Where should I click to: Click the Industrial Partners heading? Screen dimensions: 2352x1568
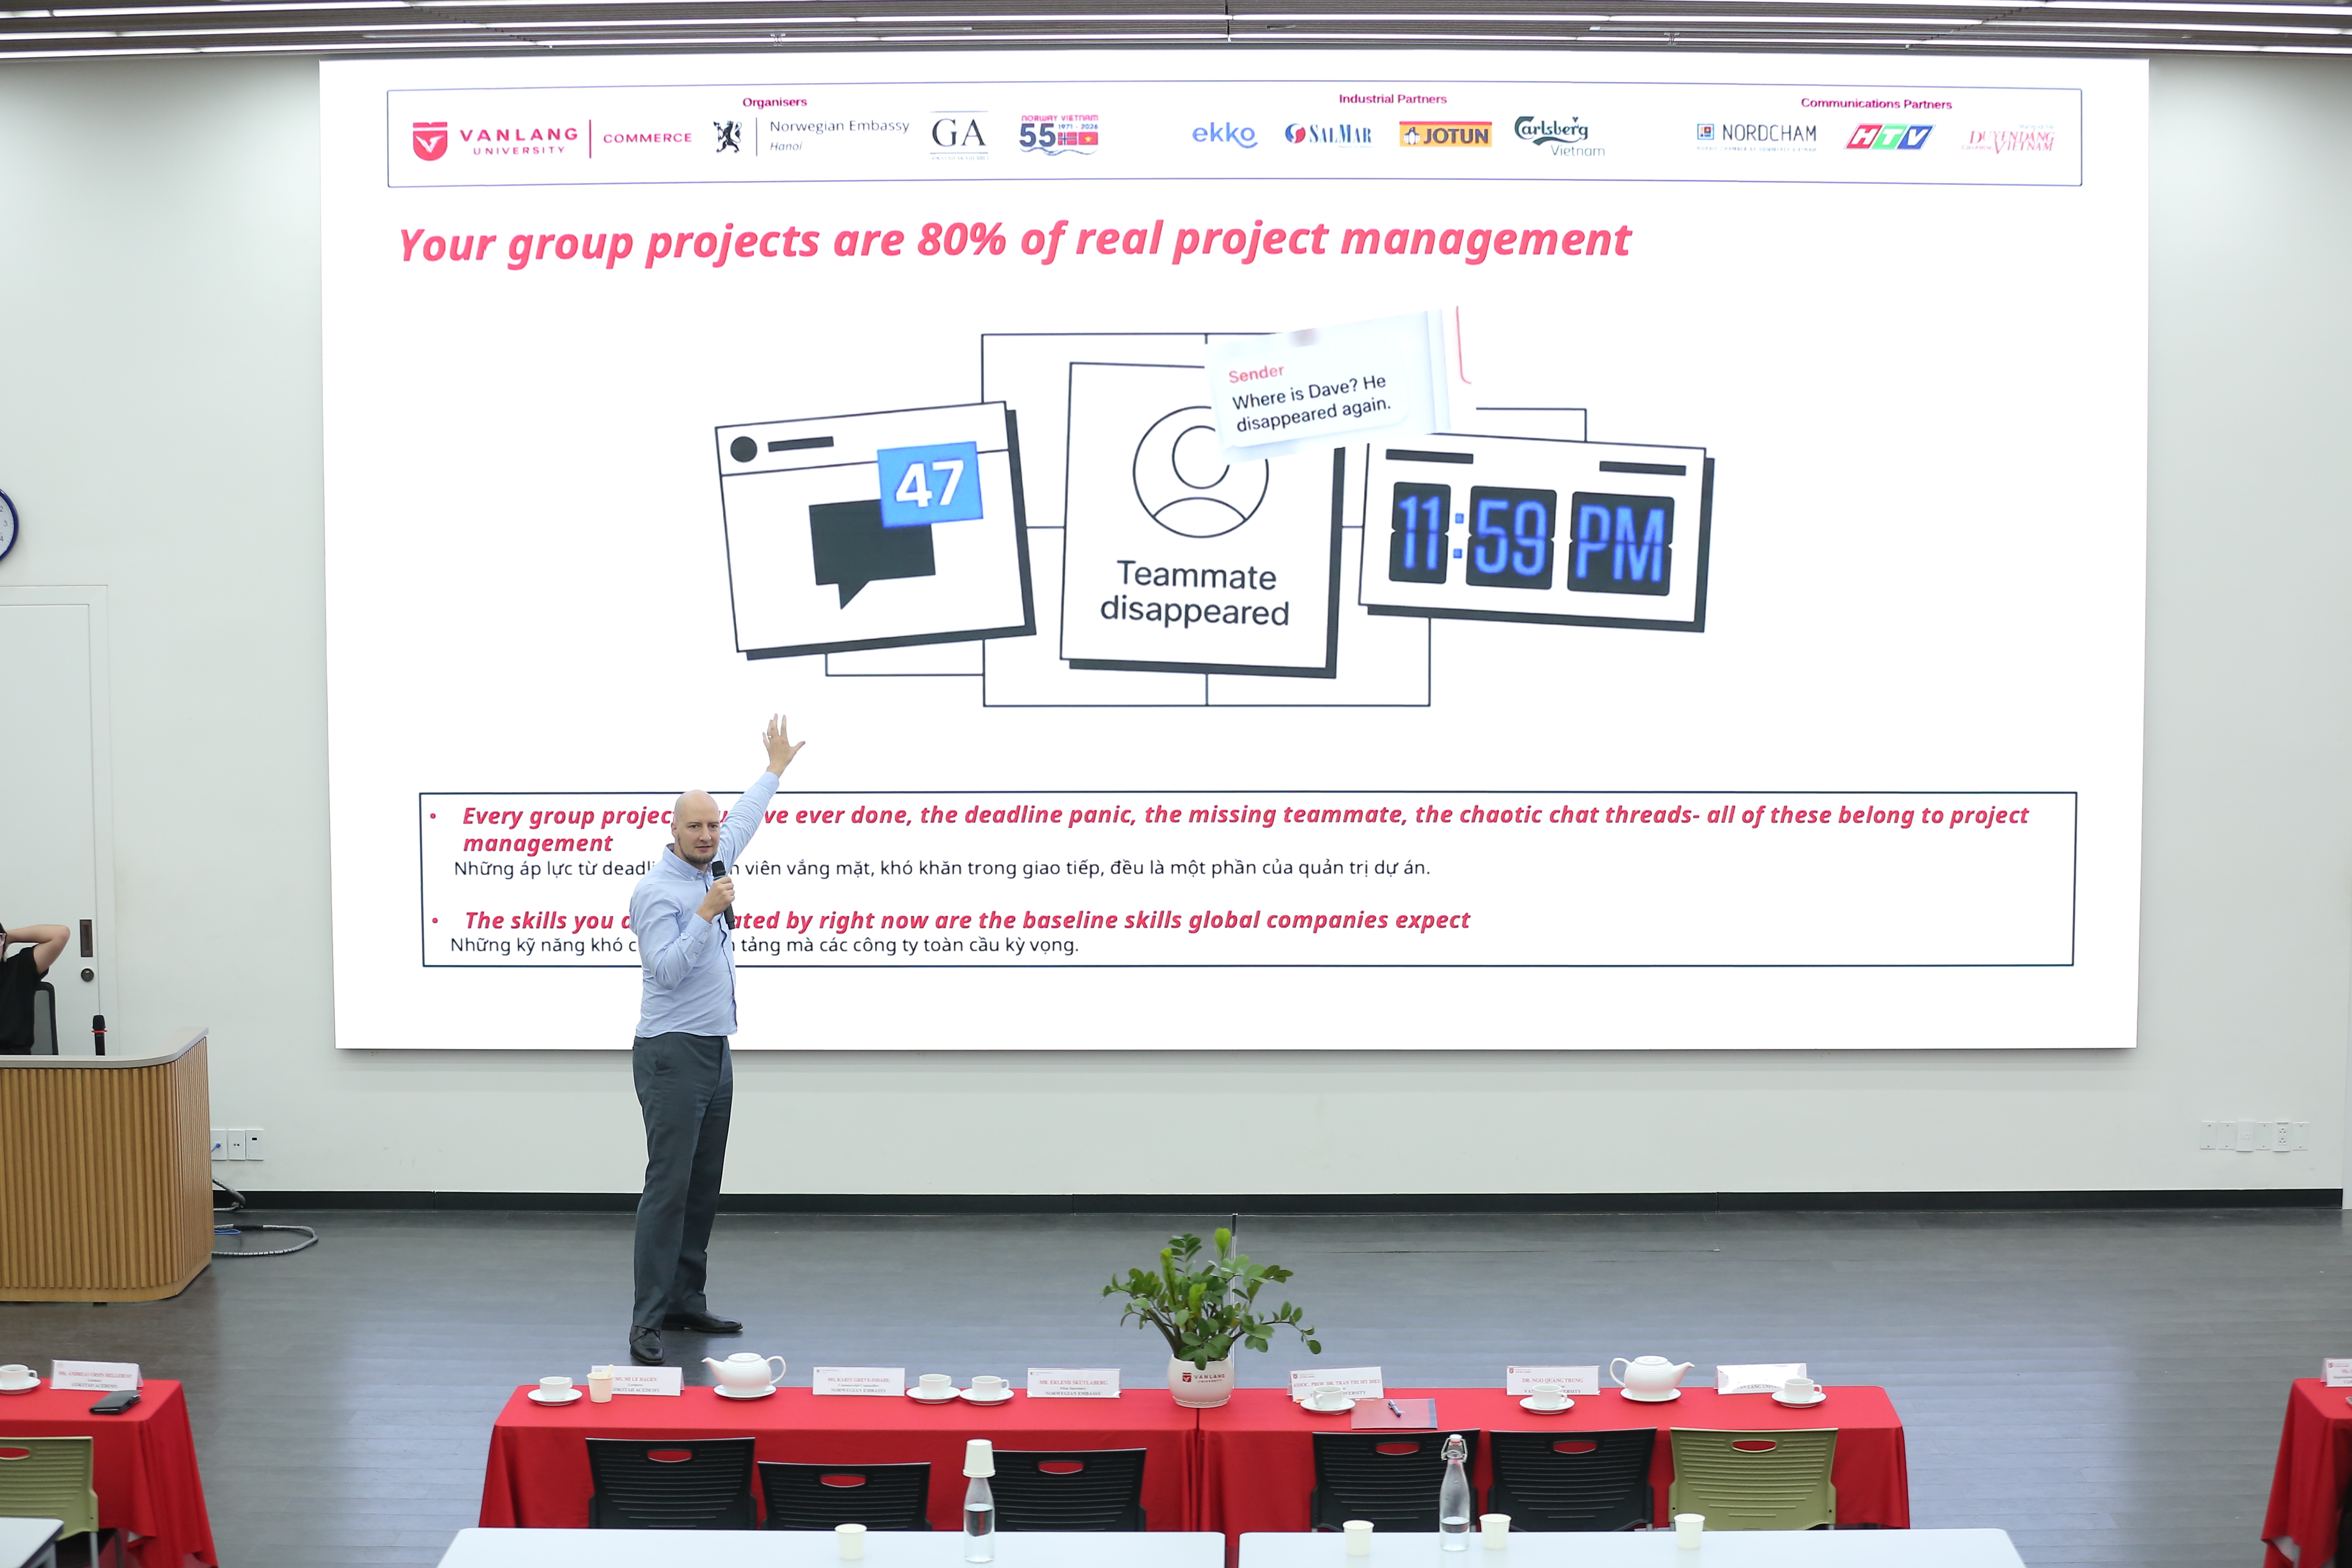pyautogui.click(x=1392, y=99)
